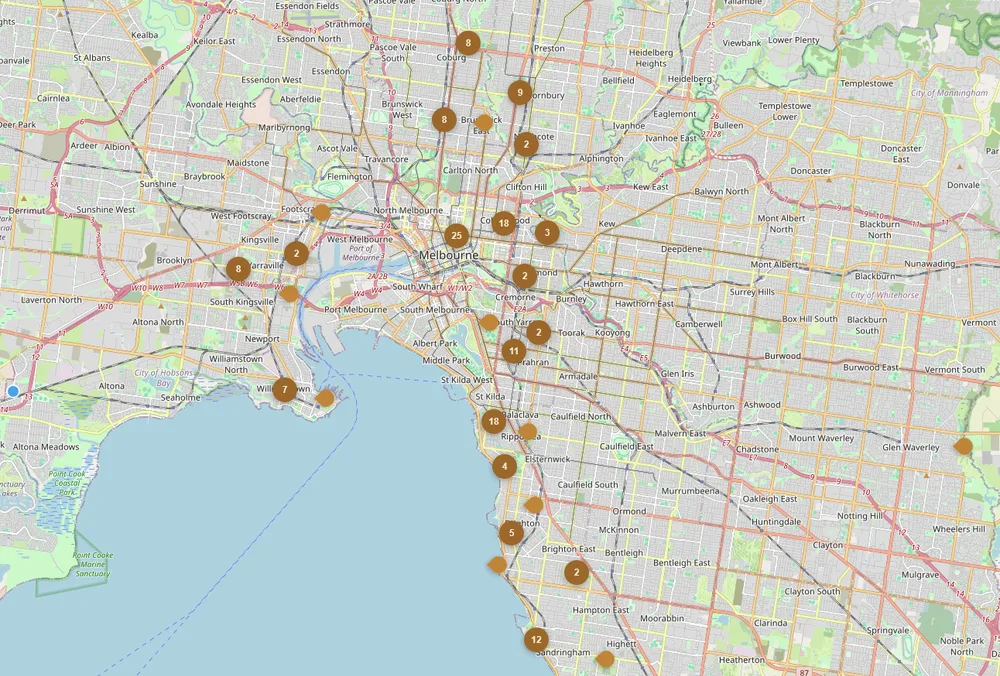Click the "City of Manningham" label
This screenshot has height=676, width=1000.
tap(949, 93)
